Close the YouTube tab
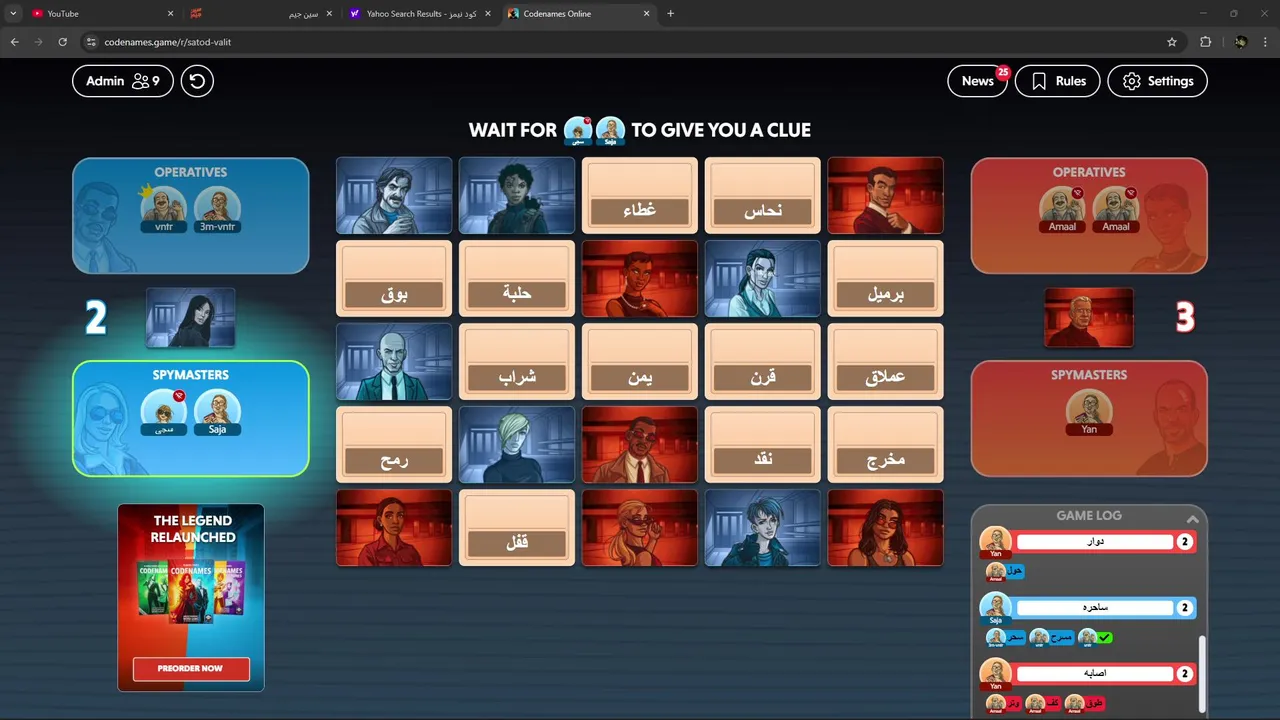Image resolution: width=1280 pixels, height=720 pixels. (x=170, y=14)
